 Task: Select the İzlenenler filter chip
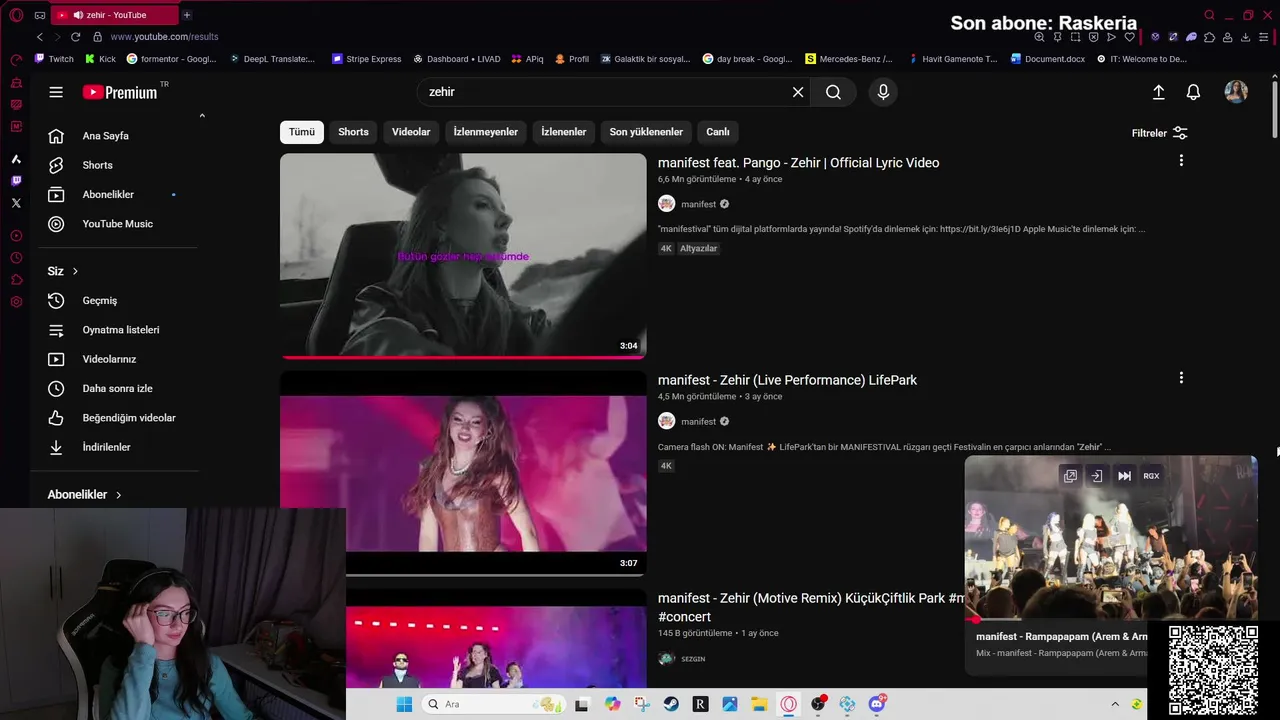click(564, 132)
